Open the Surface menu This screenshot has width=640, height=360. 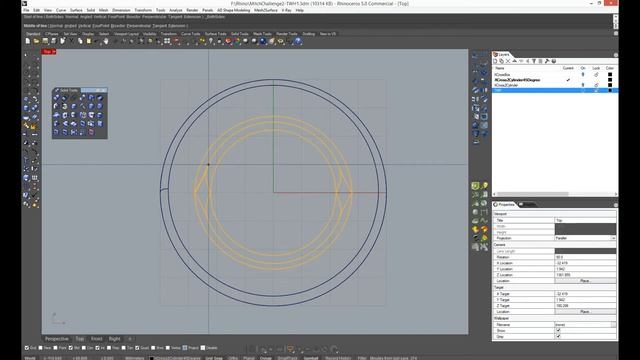[x=76, y=10]
